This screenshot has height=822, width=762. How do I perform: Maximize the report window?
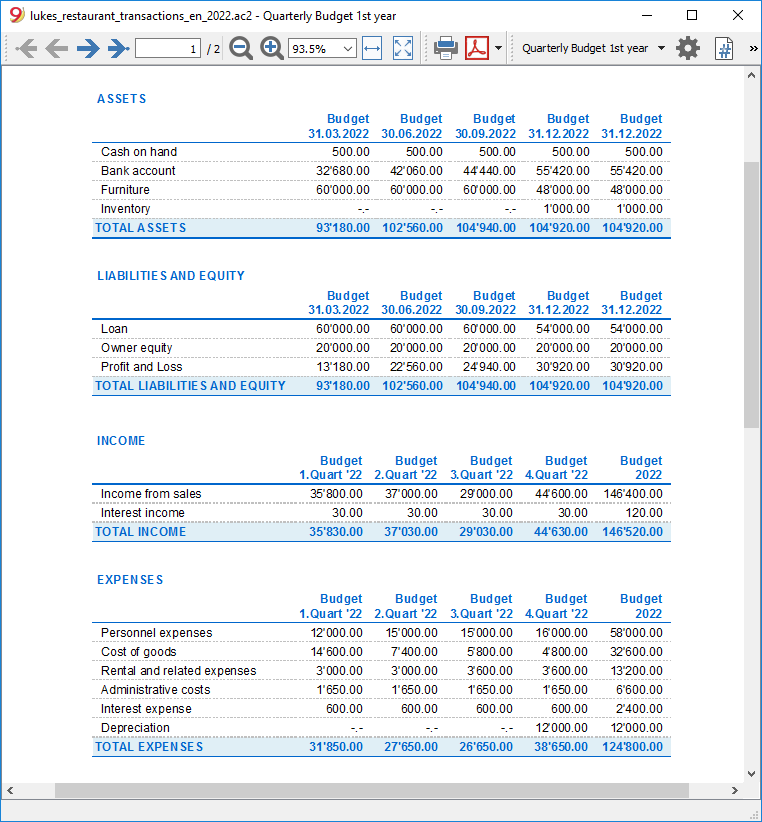[x=692, y=15]
